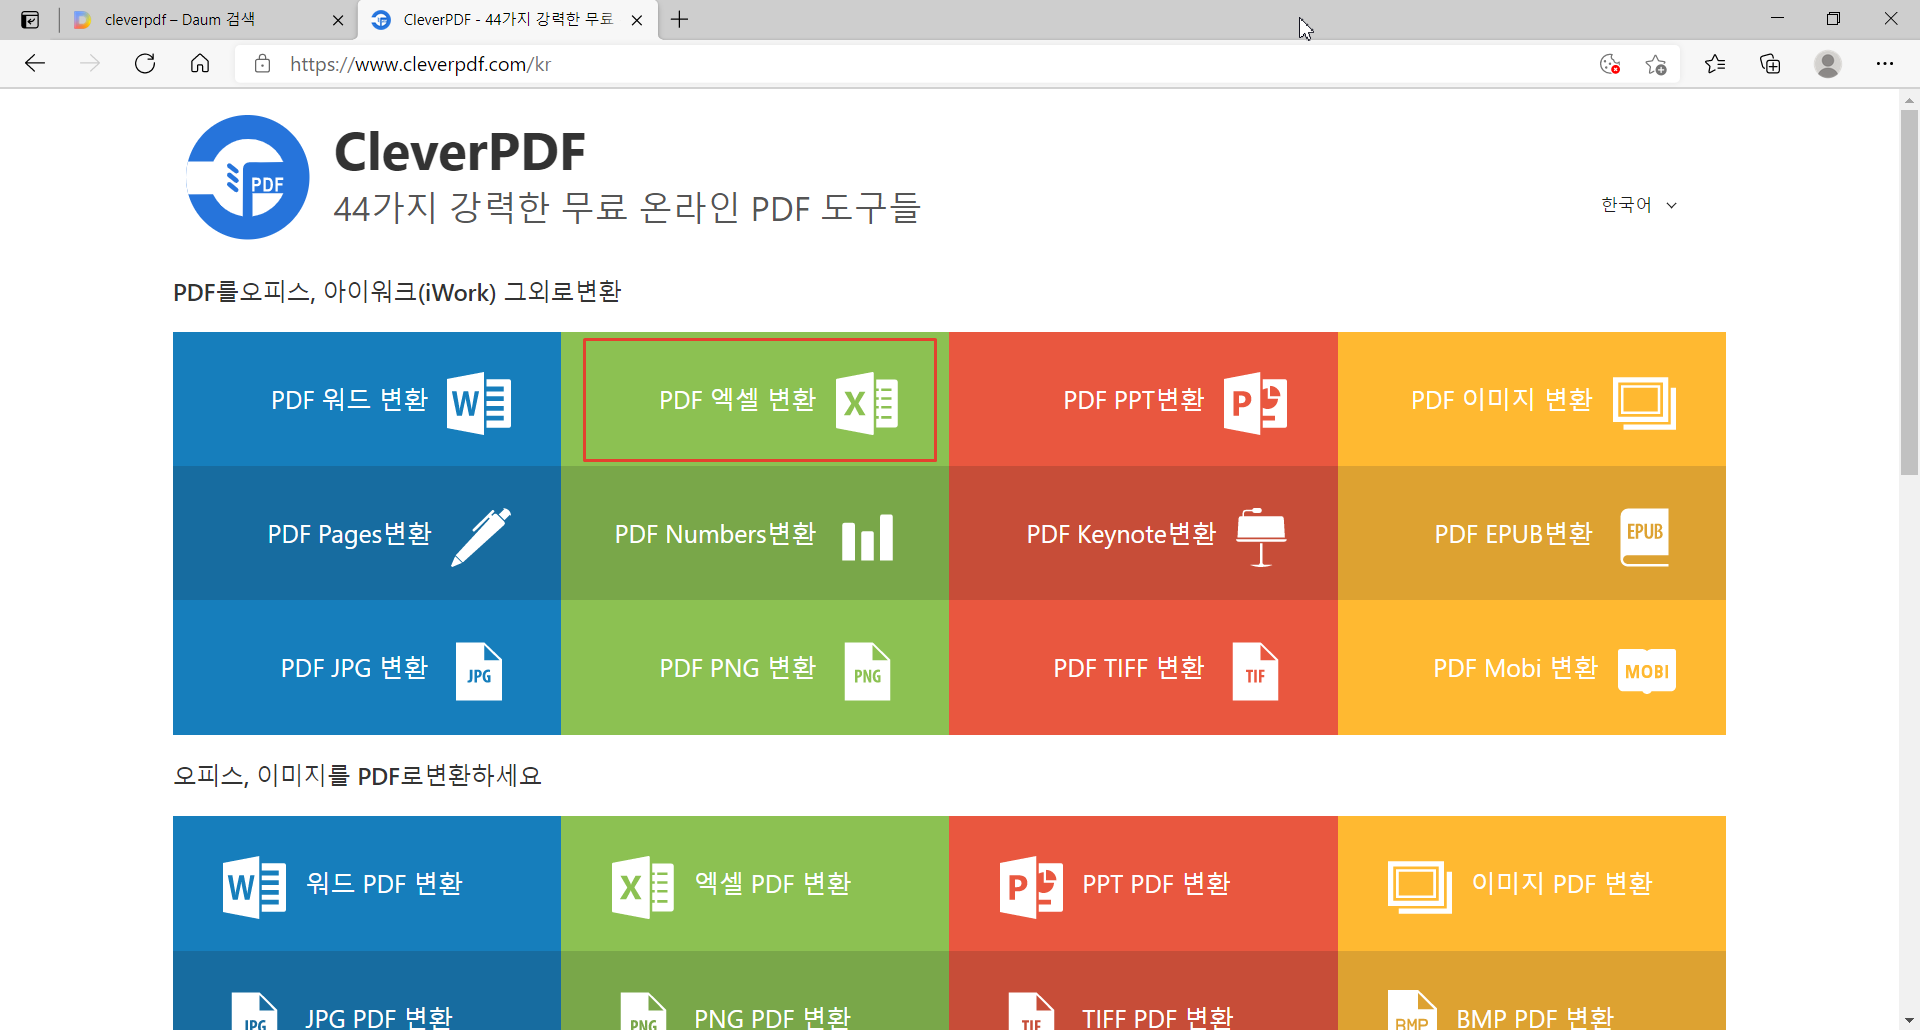Viewport: 1920px width, 1030px height.
Task: Open the PDF PPT변환 link
Action: (x=1143, y=399)
